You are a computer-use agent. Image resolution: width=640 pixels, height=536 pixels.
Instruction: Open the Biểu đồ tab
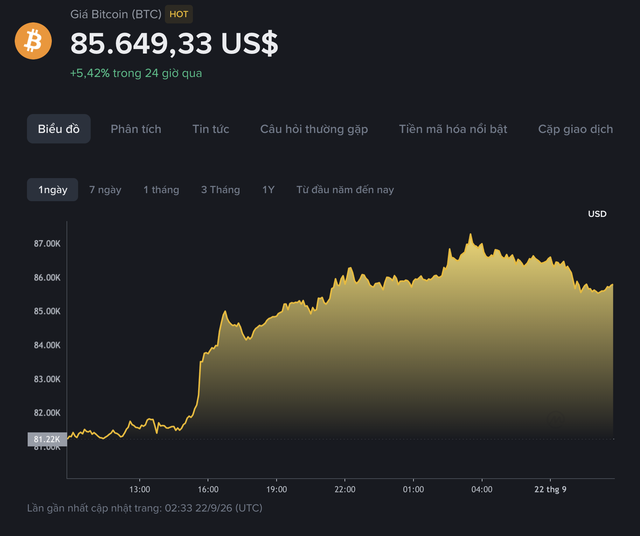click(x=59, y=129)
